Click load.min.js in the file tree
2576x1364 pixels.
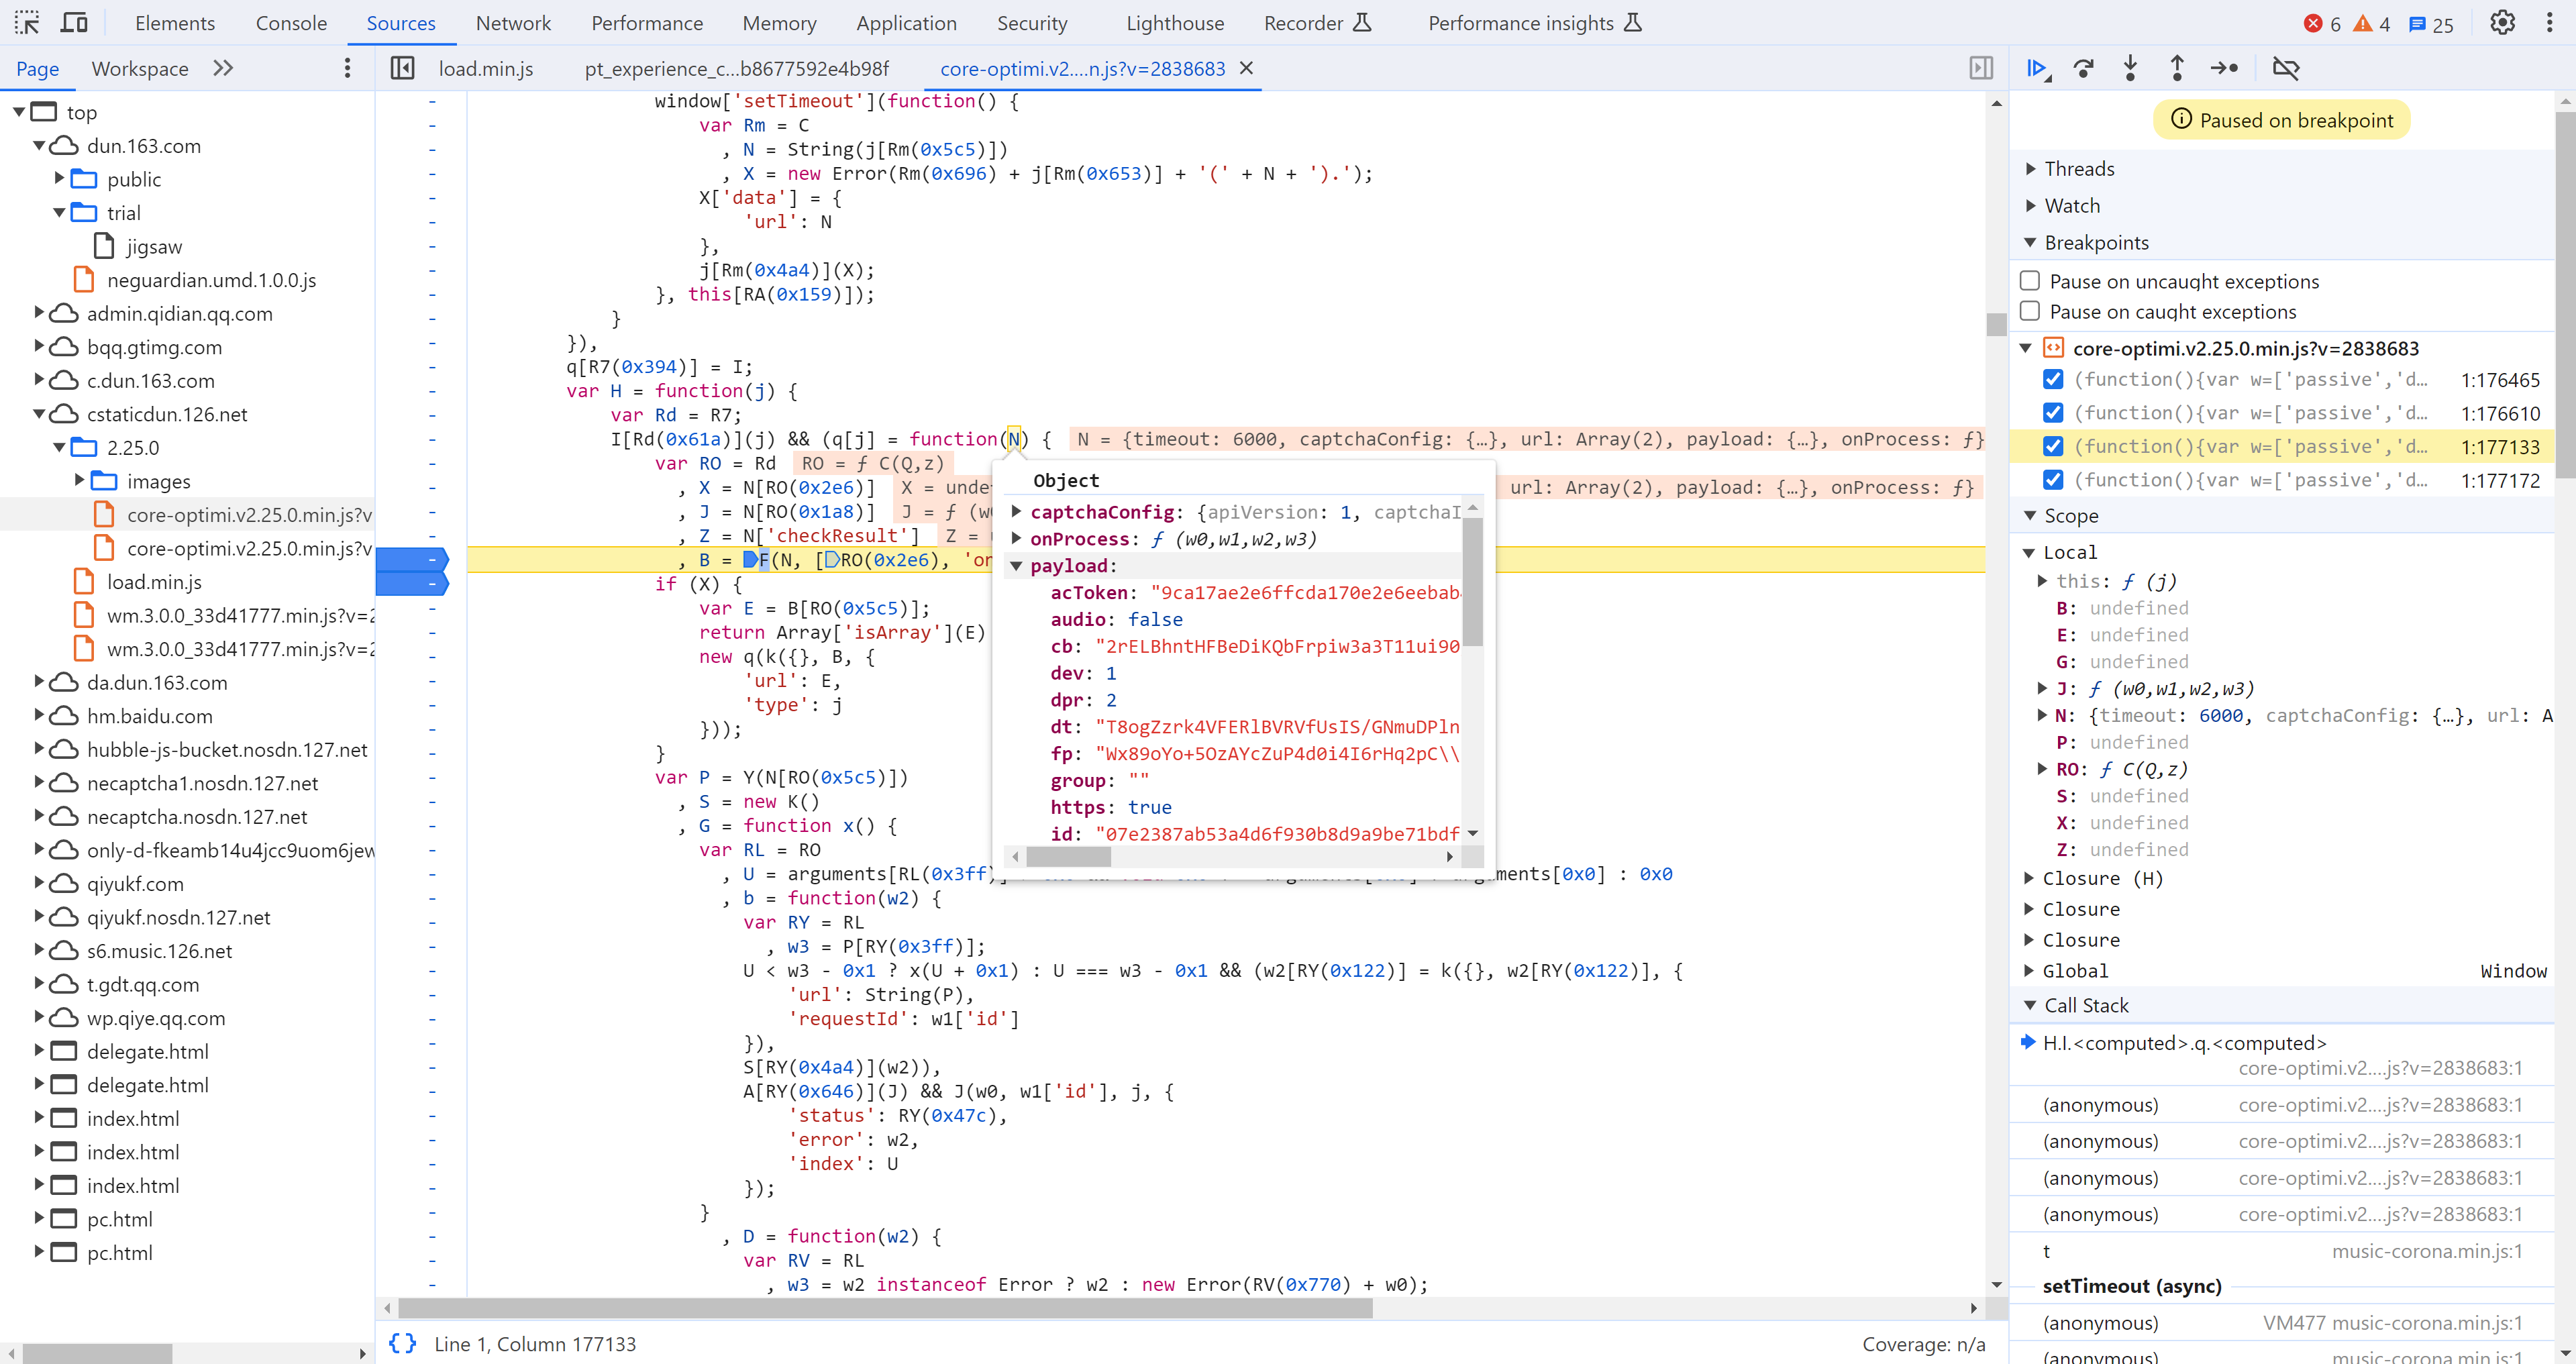(x=154, y=580)
